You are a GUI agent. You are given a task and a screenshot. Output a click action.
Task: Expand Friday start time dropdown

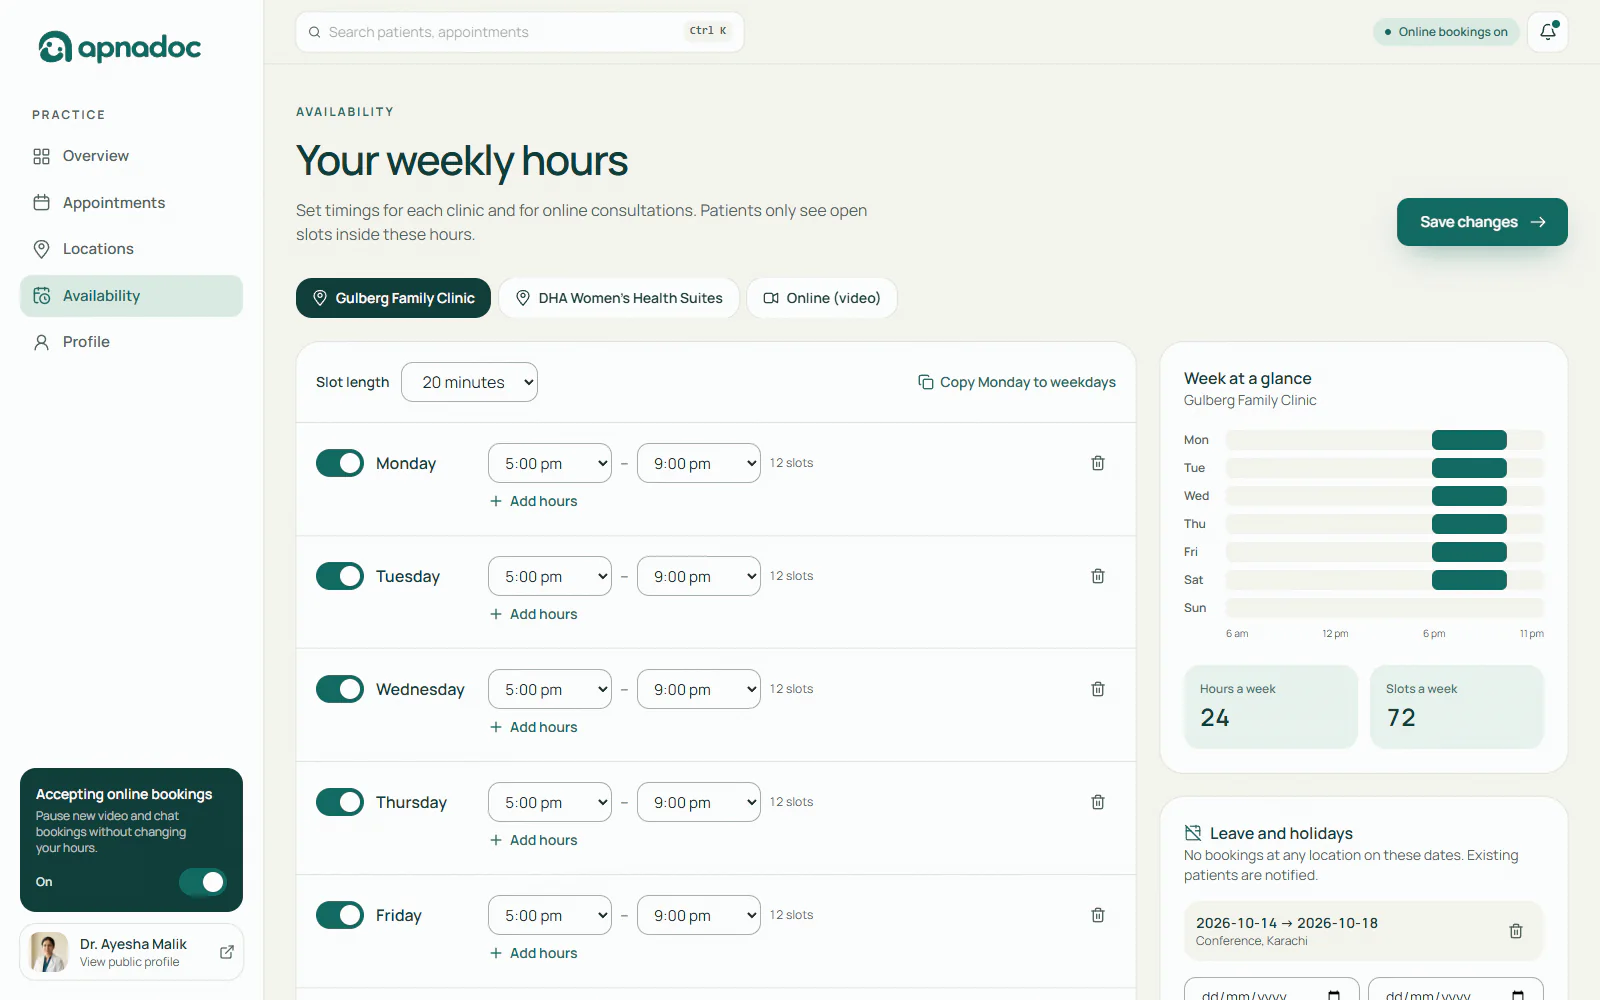[x=550, y=915]
